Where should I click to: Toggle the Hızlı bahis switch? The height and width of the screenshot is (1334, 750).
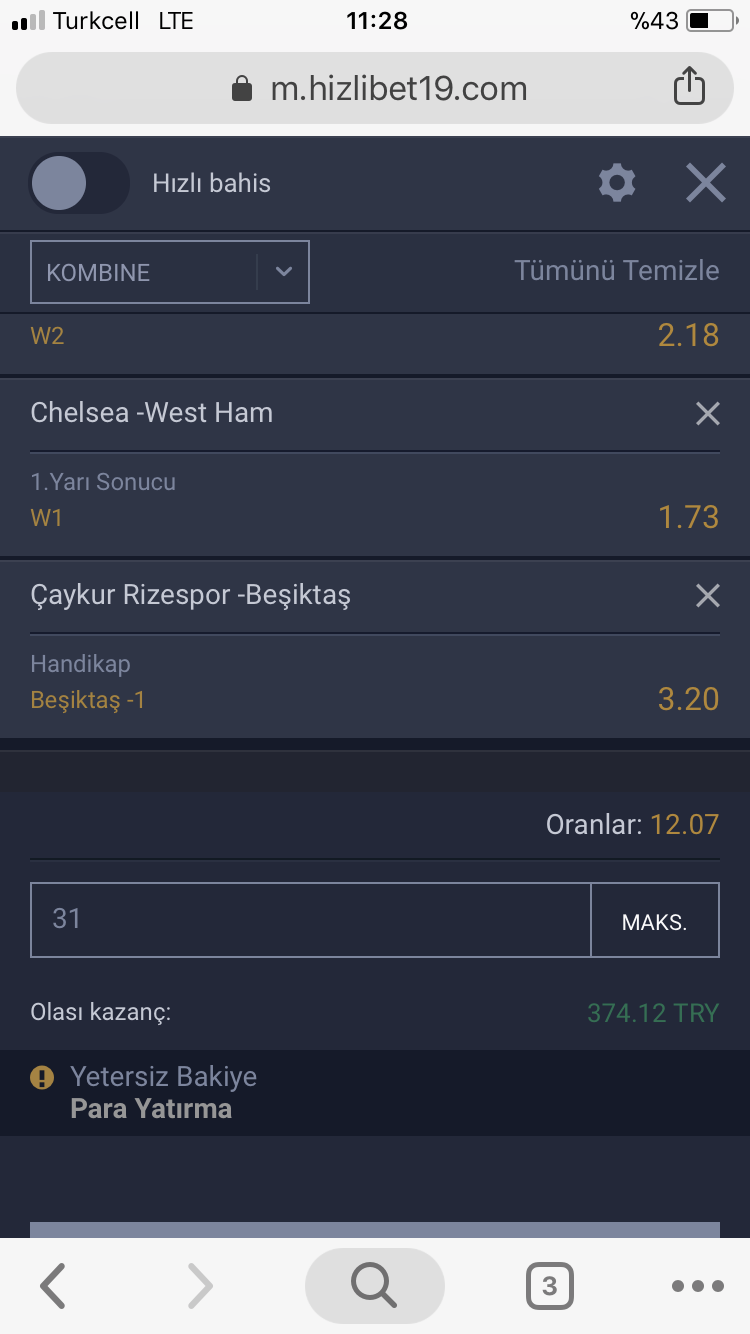(x=79, y=183)
